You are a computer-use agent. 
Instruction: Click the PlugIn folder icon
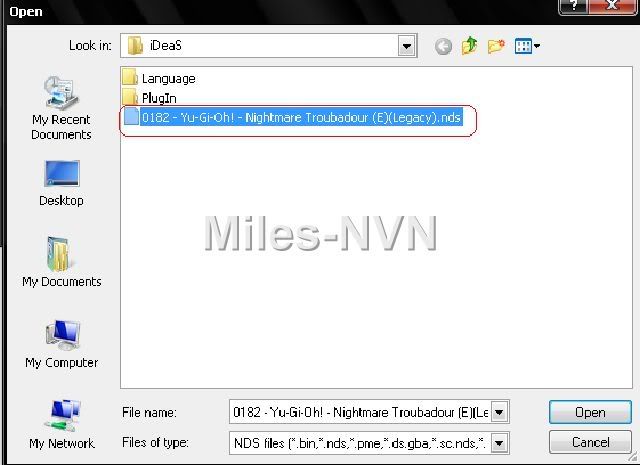(130, 97)
